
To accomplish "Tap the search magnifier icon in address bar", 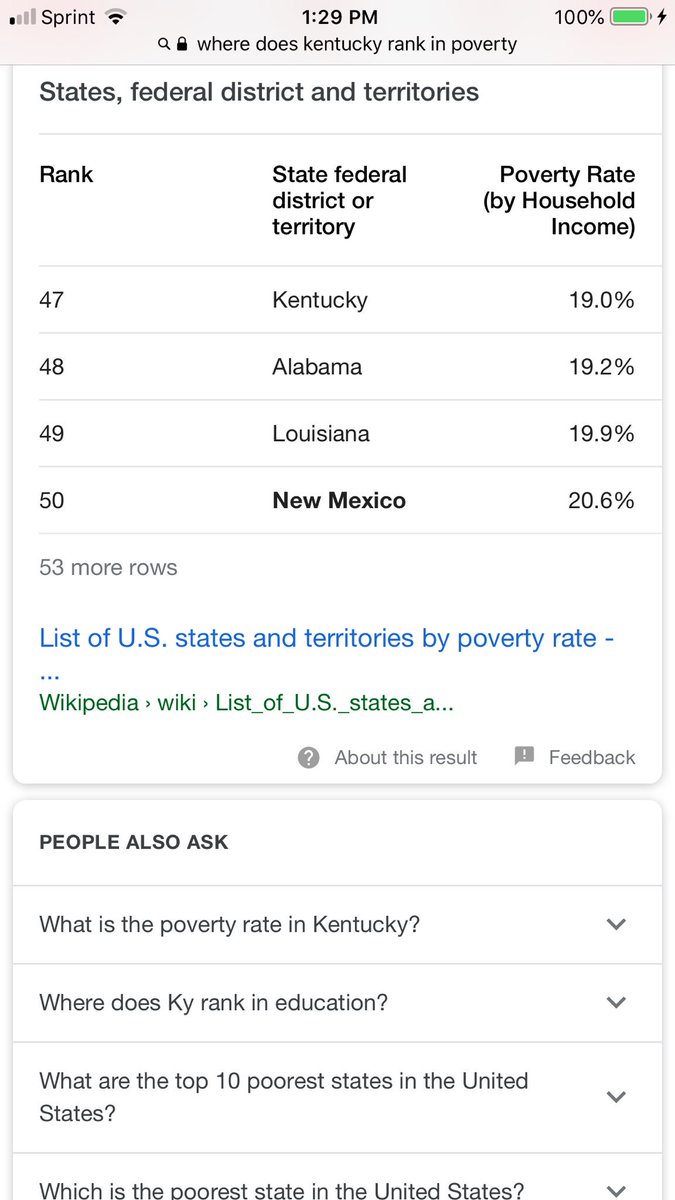I will click(x=164, y=44).
